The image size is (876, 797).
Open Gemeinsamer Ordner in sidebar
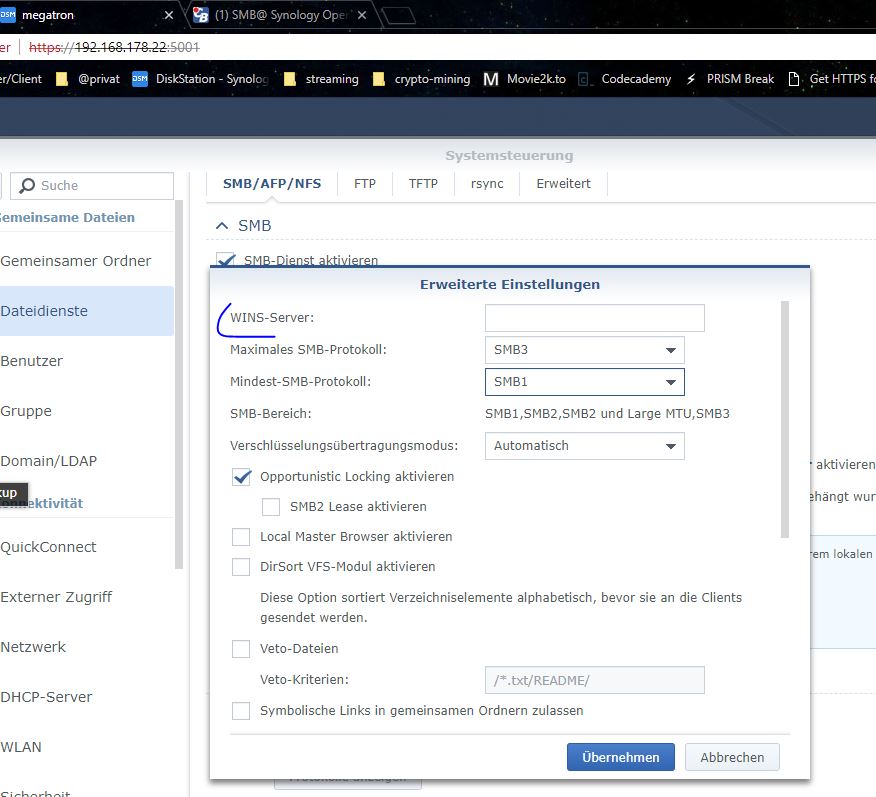pos(87,261)
